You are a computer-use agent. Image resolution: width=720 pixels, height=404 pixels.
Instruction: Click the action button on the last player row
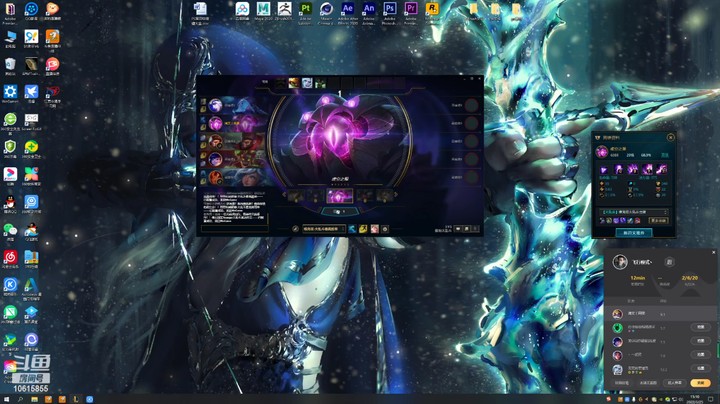coord(701,368)
